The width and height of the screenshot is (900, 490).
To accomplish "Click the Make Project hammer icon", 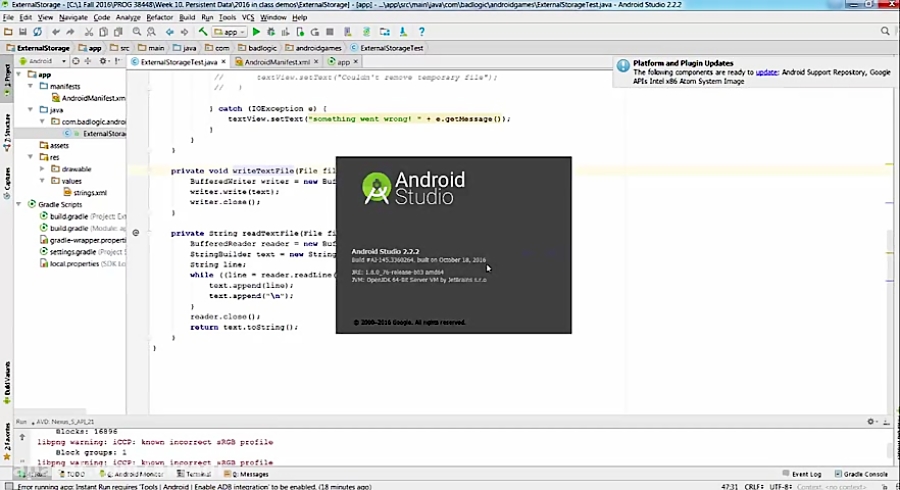I will pyautogui.click(x=202, y=32).
